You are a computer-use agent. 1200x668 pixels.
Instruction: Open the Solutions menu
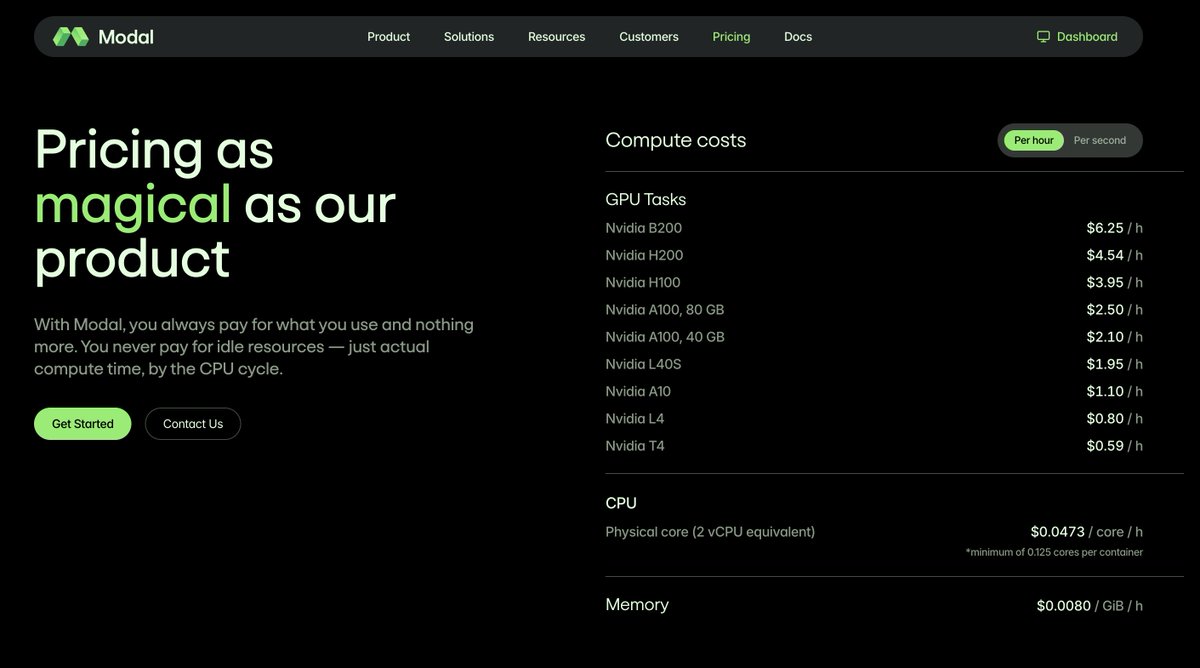(x=469, y=37)
